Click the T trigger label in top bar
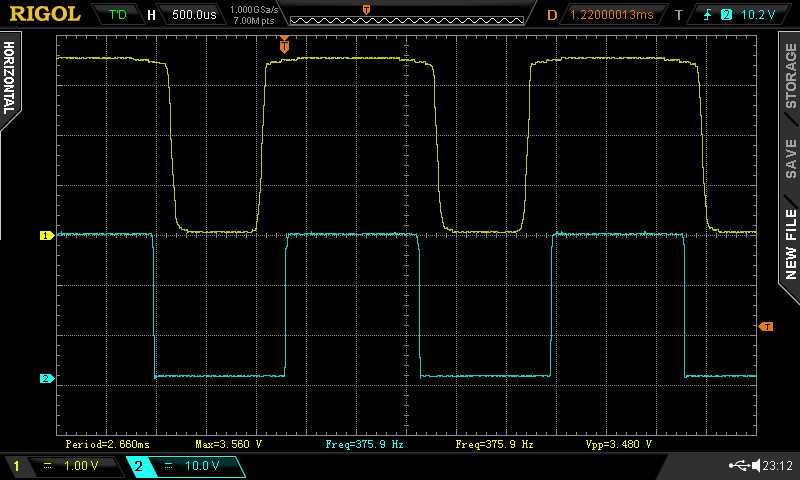800x480 pixels. click(x=679, y=15)
